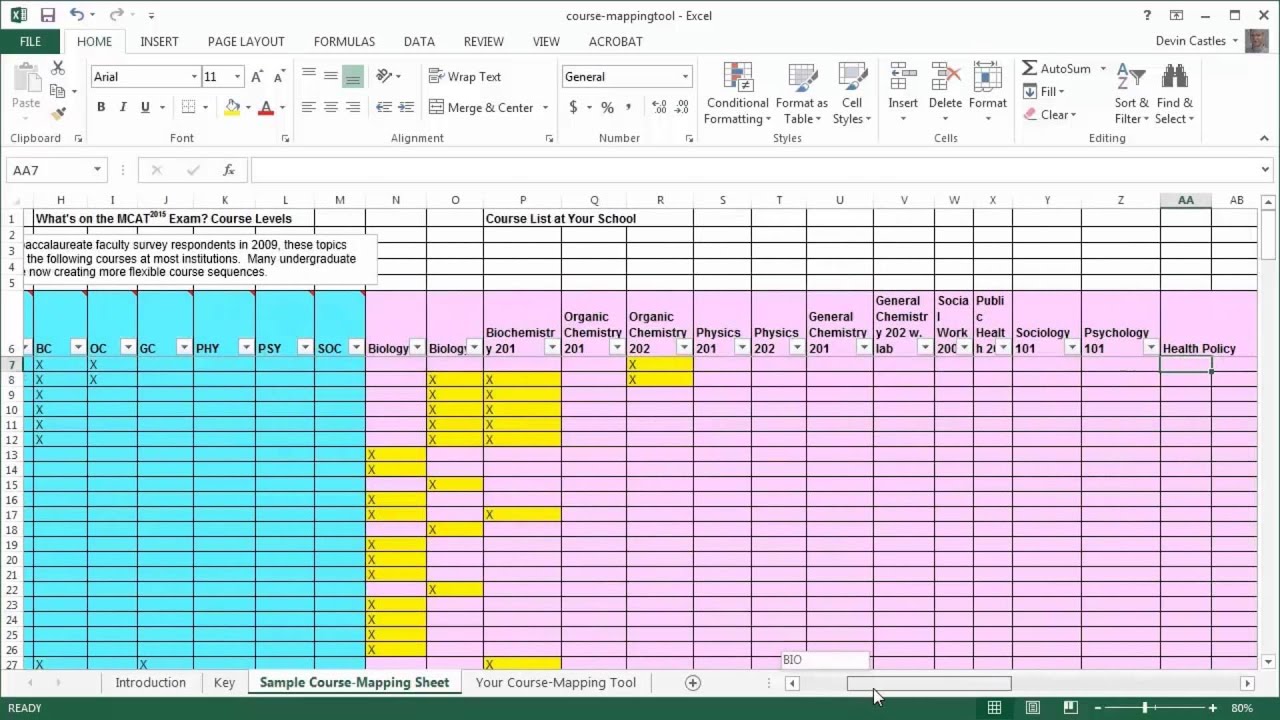Open filter dropdown for Sociology 101
Image resolution: width=1280 pixels, height=720 pixels.
tap(1072, 347)
